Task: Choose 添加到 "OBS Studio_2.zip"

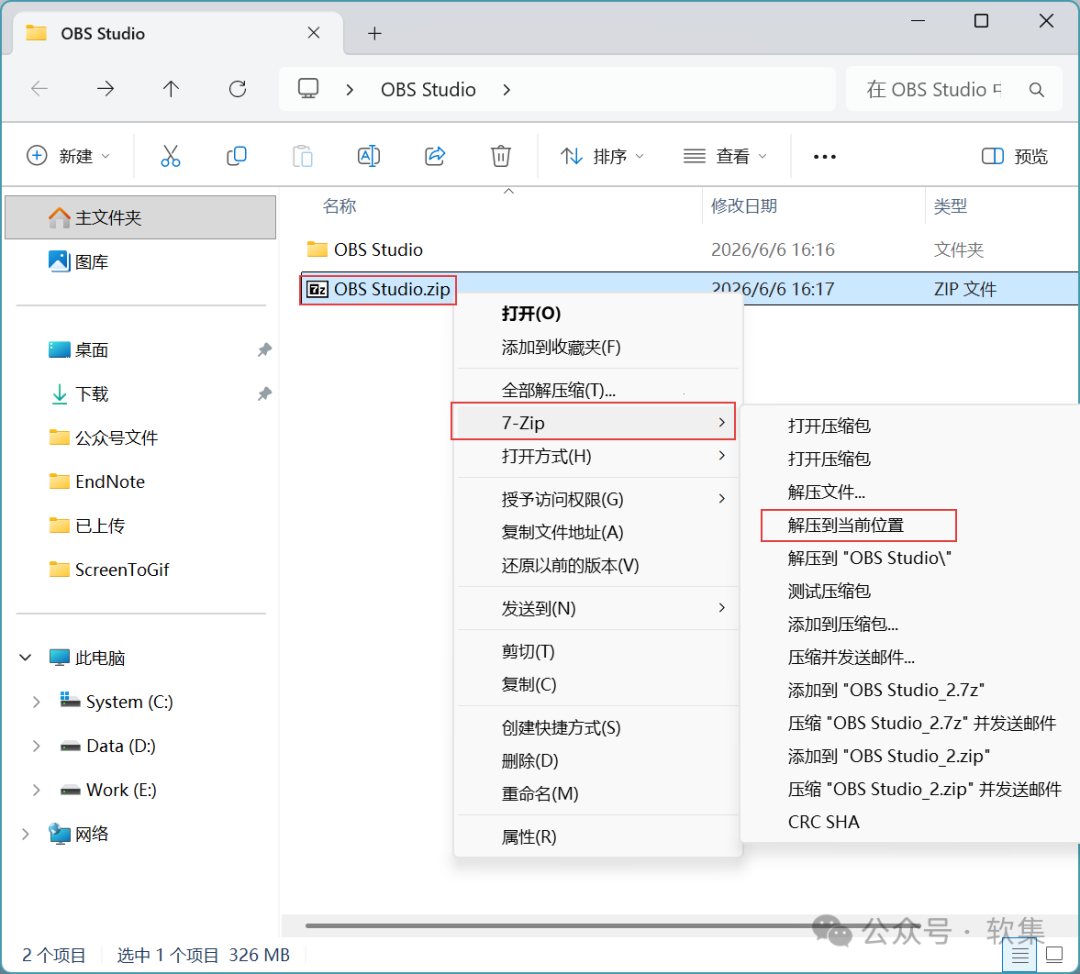Action: (x=889, y=756)
